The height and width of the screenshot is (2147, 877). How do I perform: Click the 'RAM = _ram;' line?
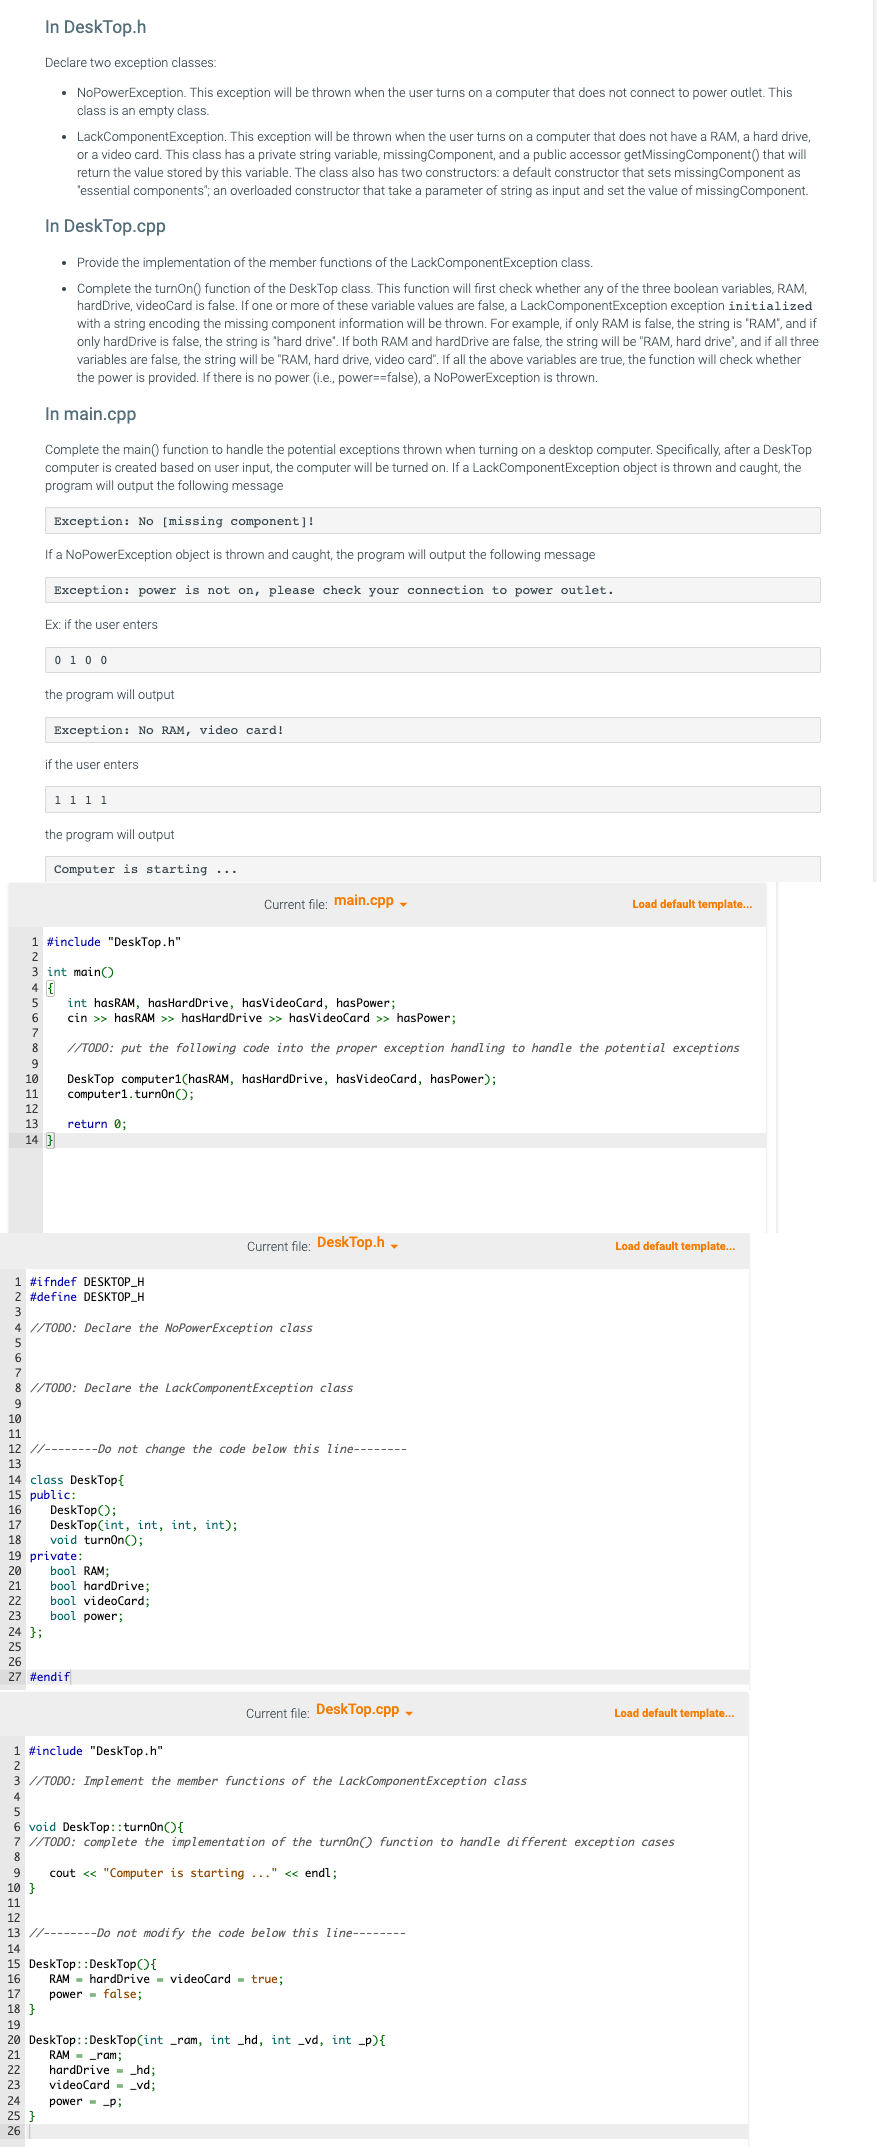pyautogui.click(x=86, y=2055)
